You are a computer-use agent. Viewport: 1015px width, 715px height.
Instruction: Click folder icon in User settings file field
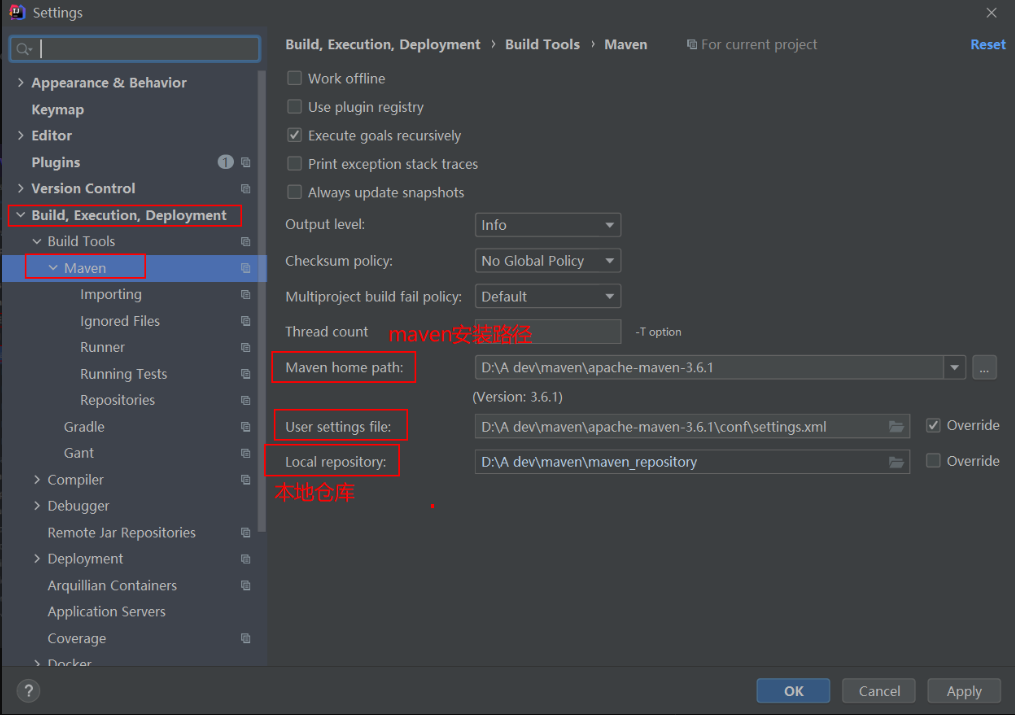tap(896, 427)
